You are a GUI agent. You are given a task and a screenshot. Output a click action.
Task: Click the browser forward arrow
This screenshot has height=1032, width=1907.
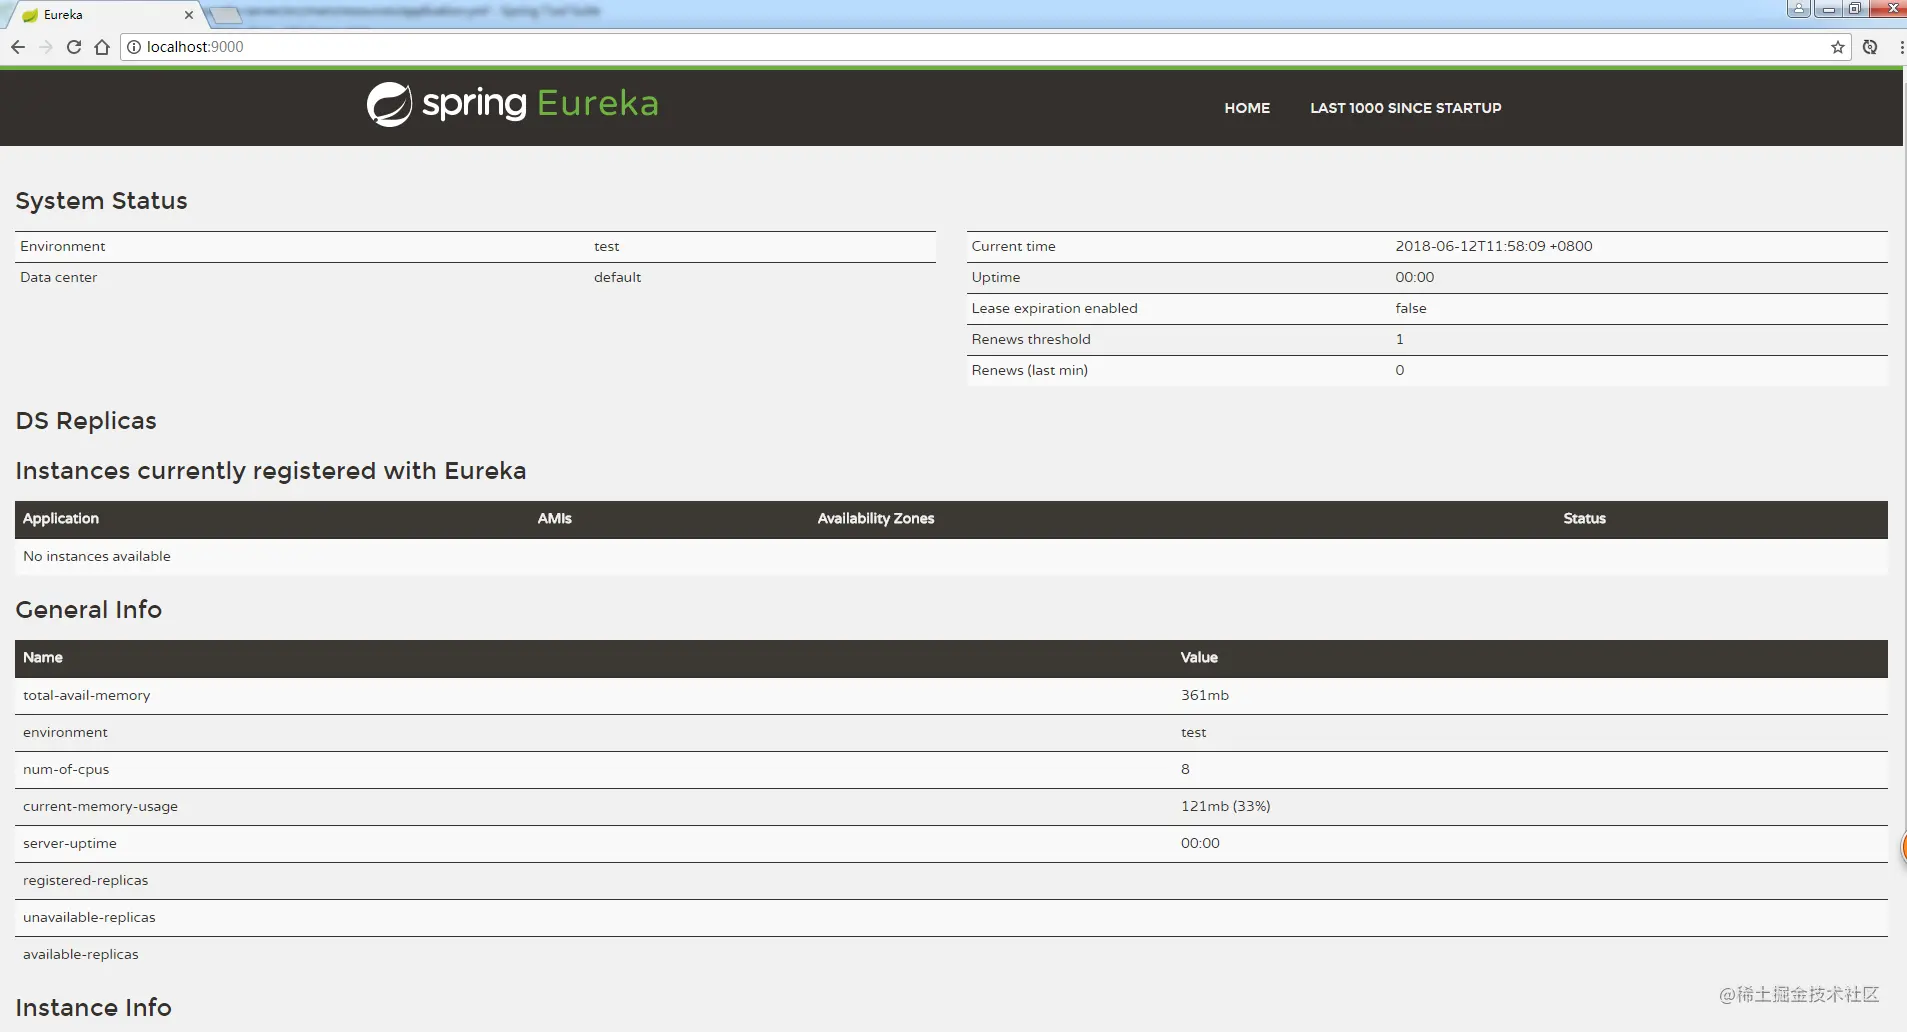[46, 47]
